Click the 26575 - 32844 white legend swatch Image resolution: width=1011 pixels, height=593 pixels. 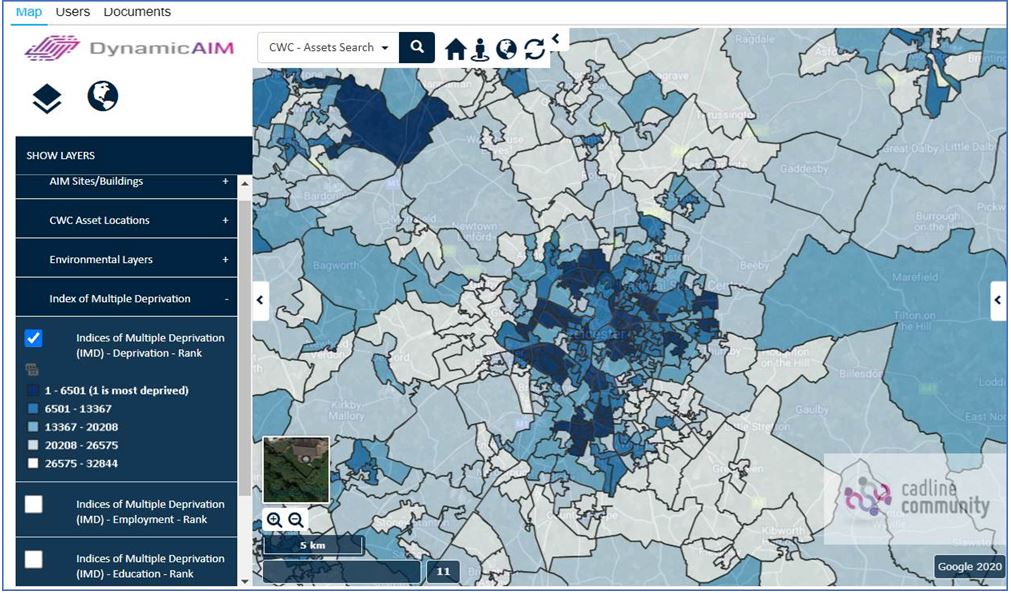pyautogui.click(x=34, y=463)
